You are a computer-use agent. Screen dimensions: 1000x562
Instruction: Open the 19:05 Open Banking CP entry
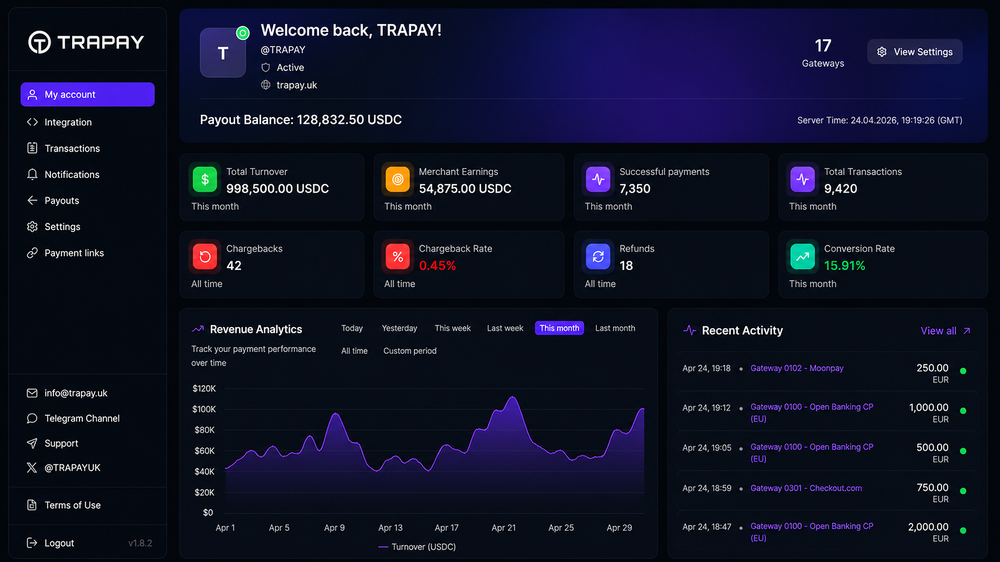[811, 453]
